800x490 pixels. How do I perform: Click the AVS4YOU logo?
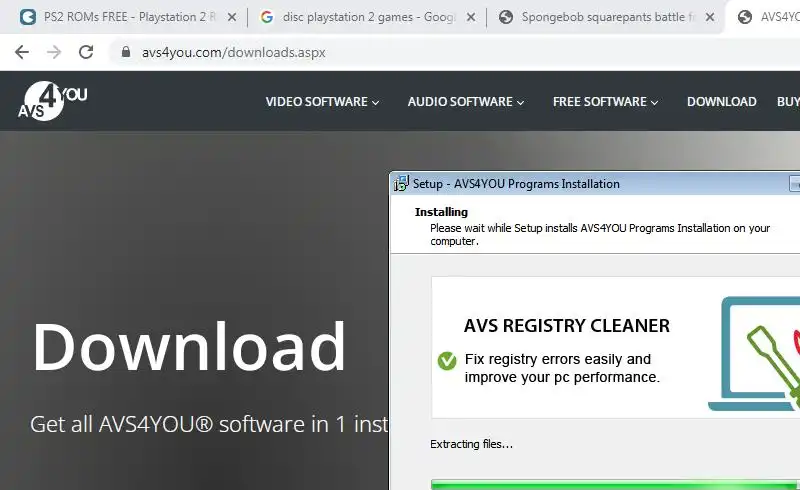(53, 101)
